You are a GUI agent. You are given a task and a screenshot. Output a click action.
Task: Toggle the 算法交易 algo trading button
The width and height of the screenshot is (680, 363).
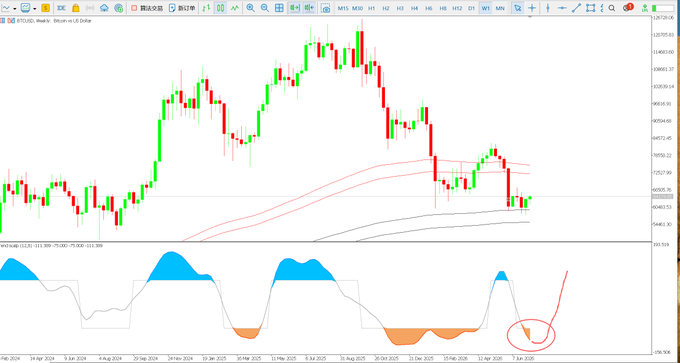click(147, 8)
